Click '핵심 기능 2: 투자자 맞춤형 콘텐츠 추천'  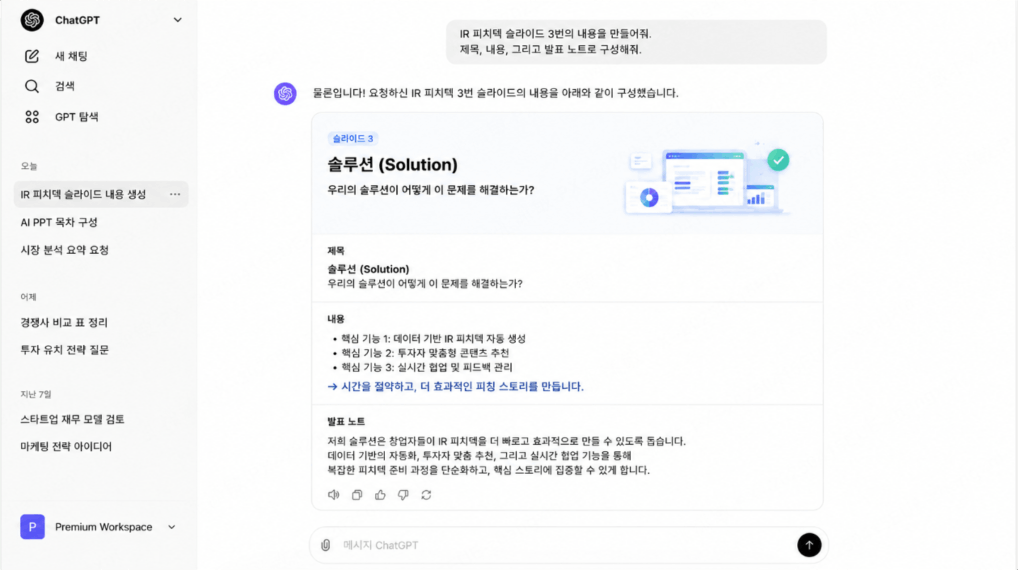coord(425,353)
